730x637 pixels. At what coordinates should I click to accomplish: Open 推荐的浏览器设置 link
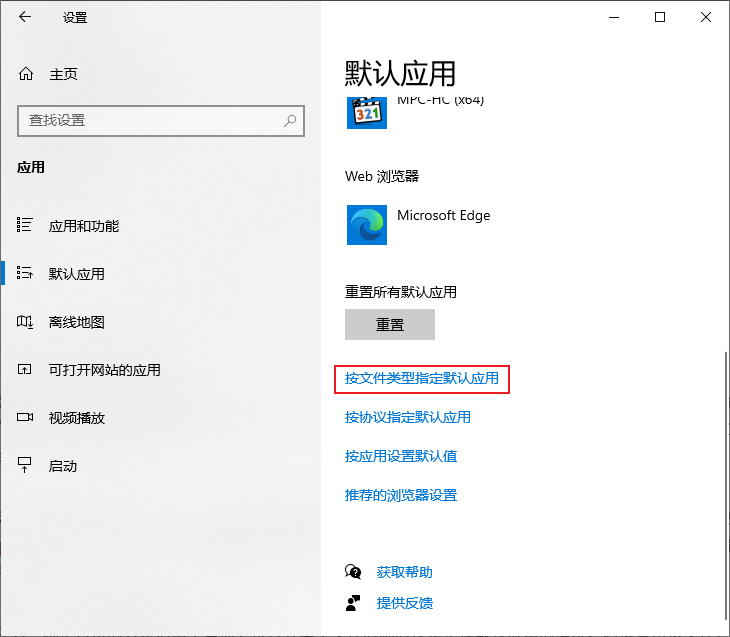pos(401,495)
